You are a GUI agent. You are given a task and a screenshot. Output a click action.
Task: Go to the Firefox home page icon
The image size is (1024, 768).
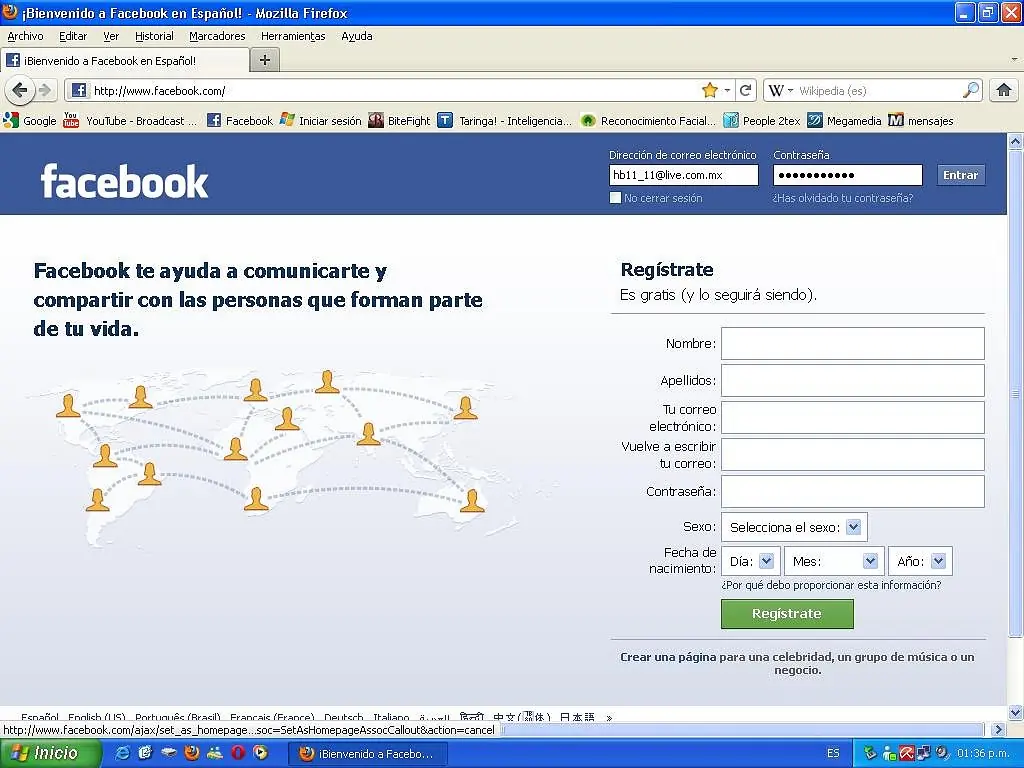coord(1004,90)
